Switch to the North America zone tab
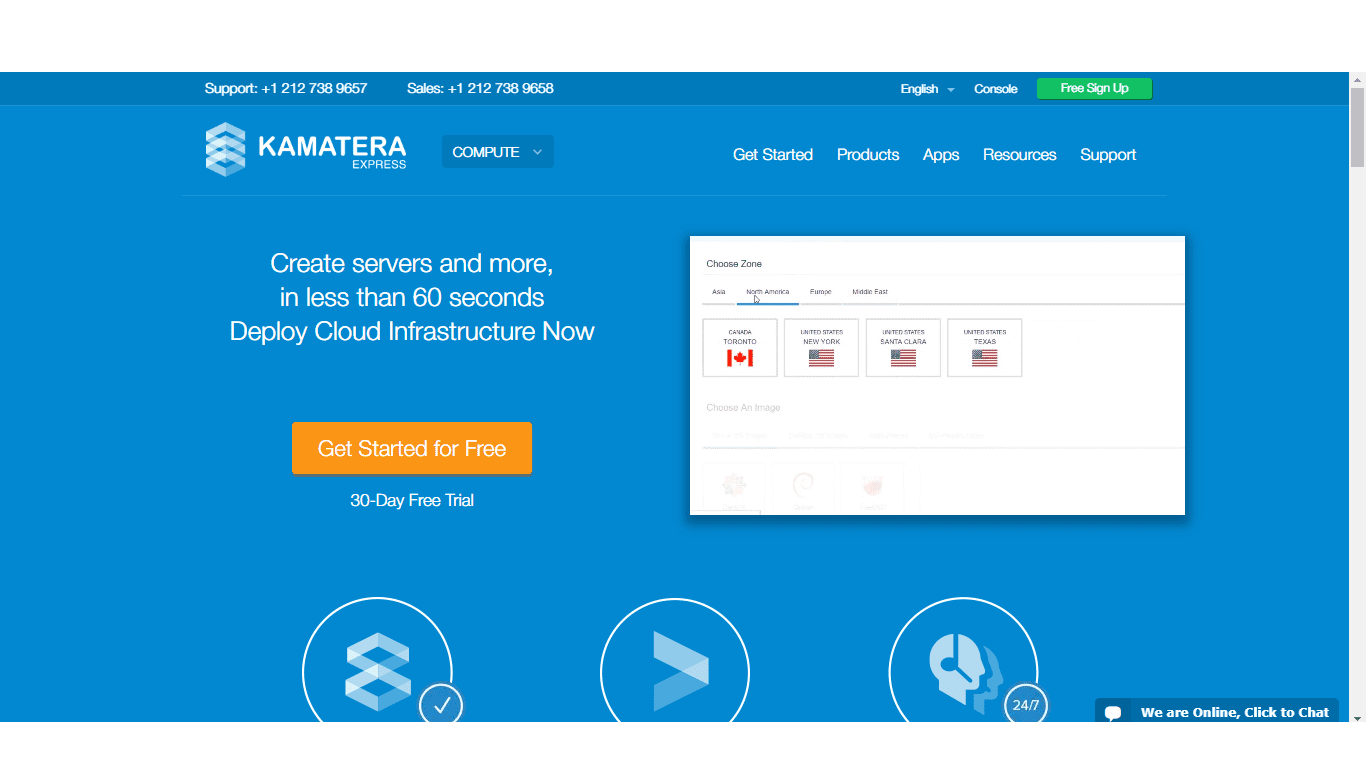 pos(768,292)
